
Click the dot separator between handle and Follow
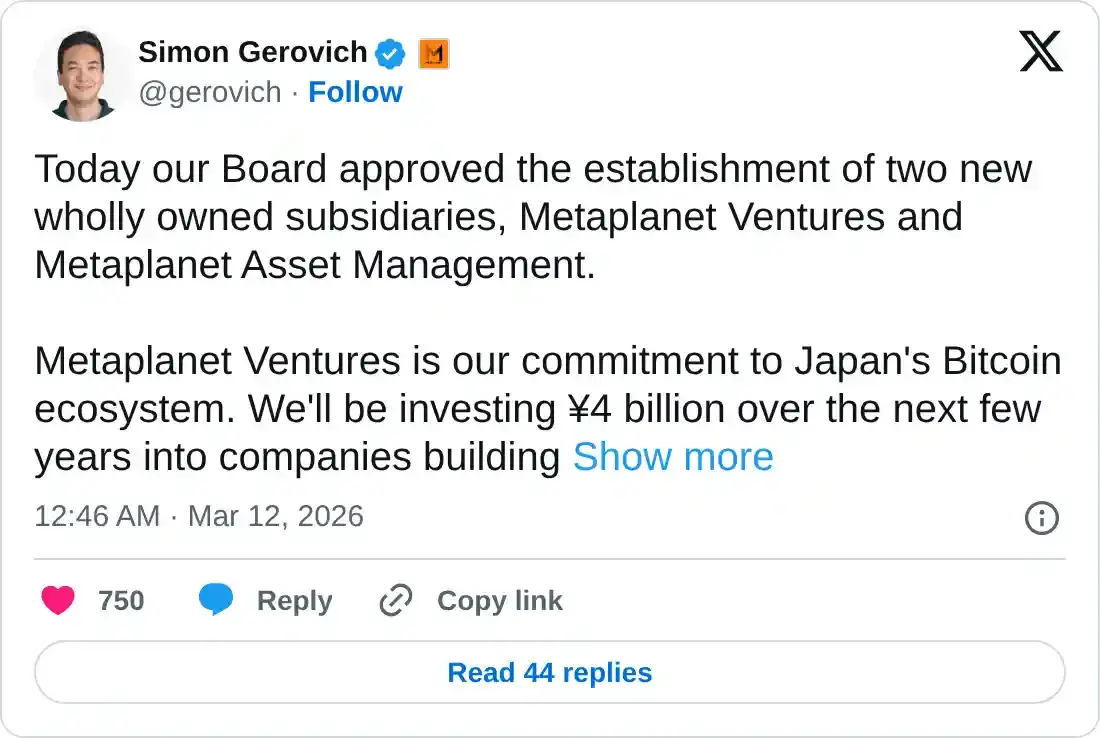click(x=294, y=92)
